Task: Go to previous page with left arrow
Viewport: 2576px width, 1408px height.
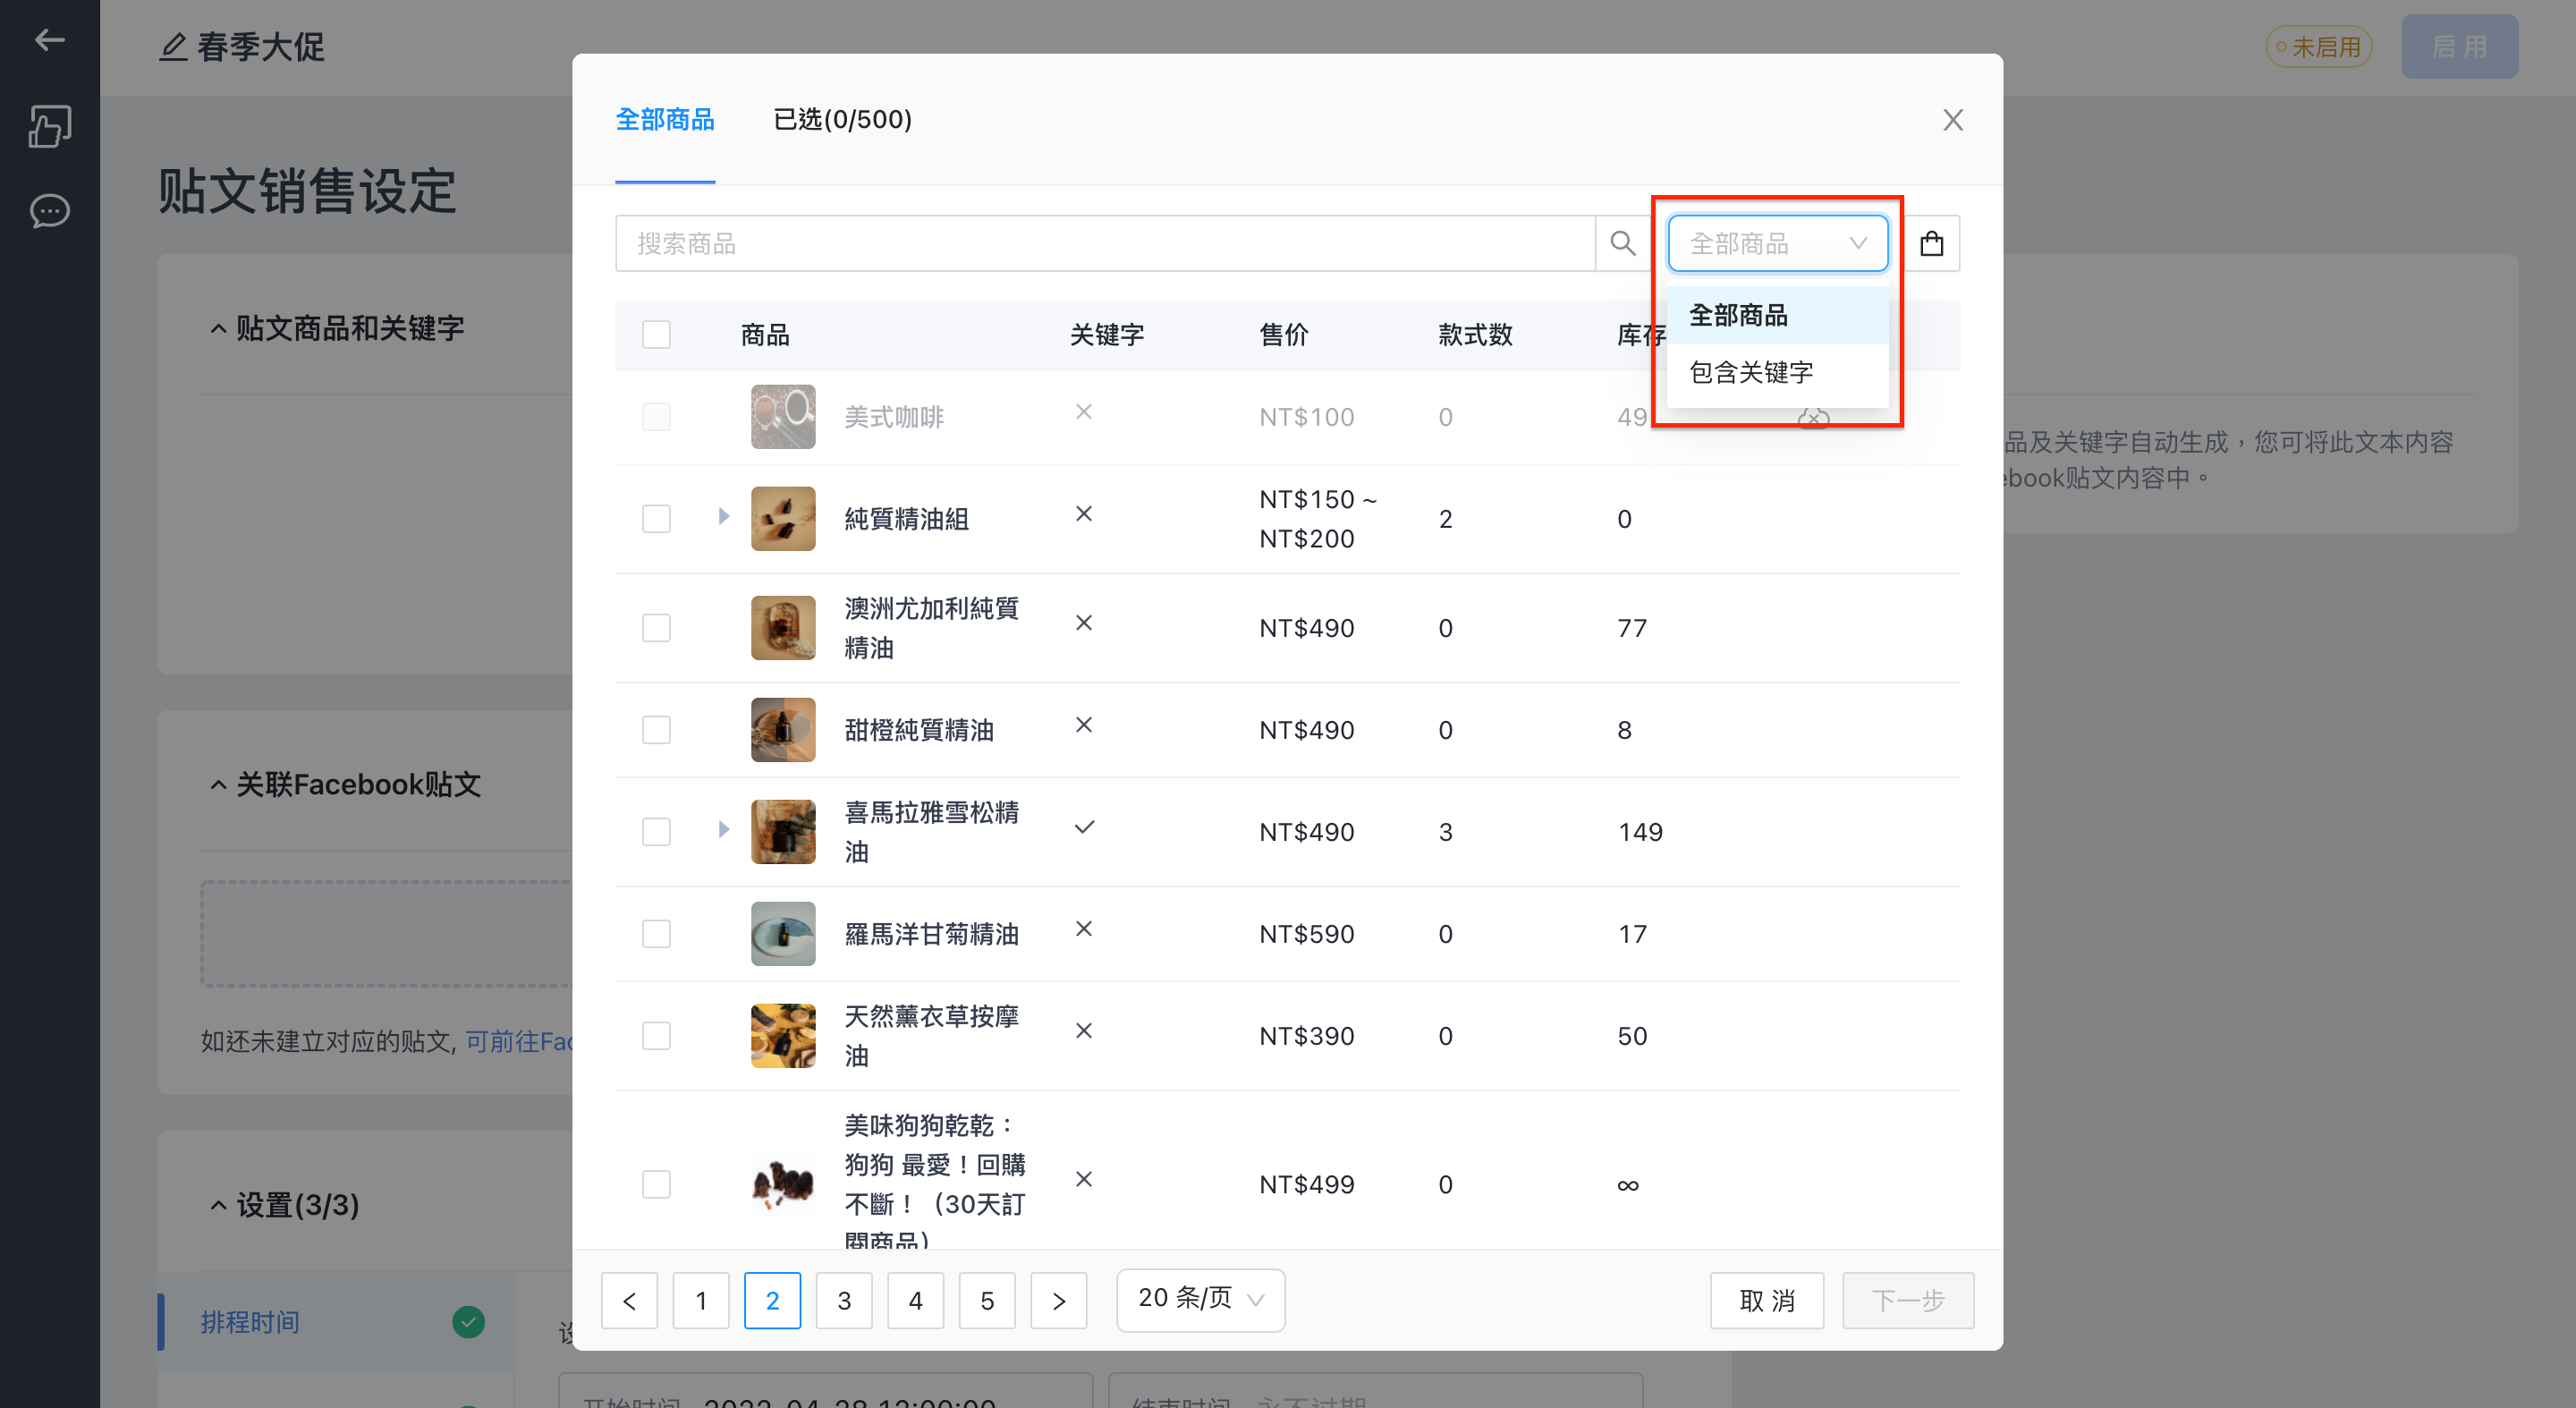Action: pyautogui.click(x=629, y=1300)
